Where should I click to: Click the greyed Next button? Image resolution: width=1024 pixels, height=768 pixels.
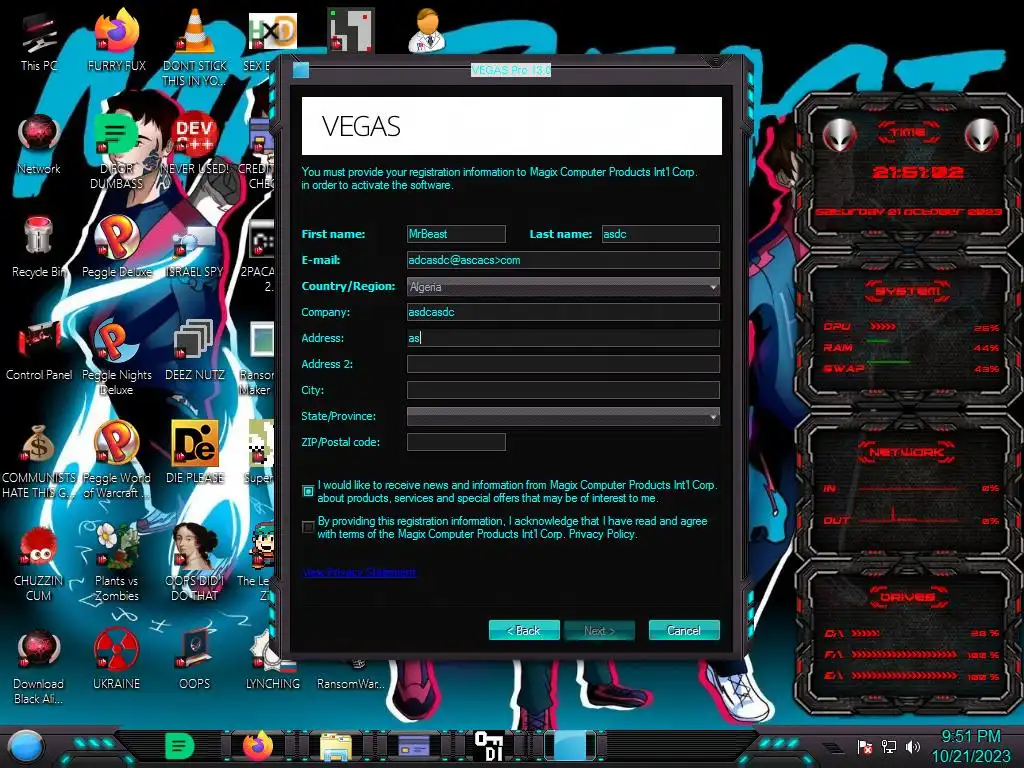[600, 630]
